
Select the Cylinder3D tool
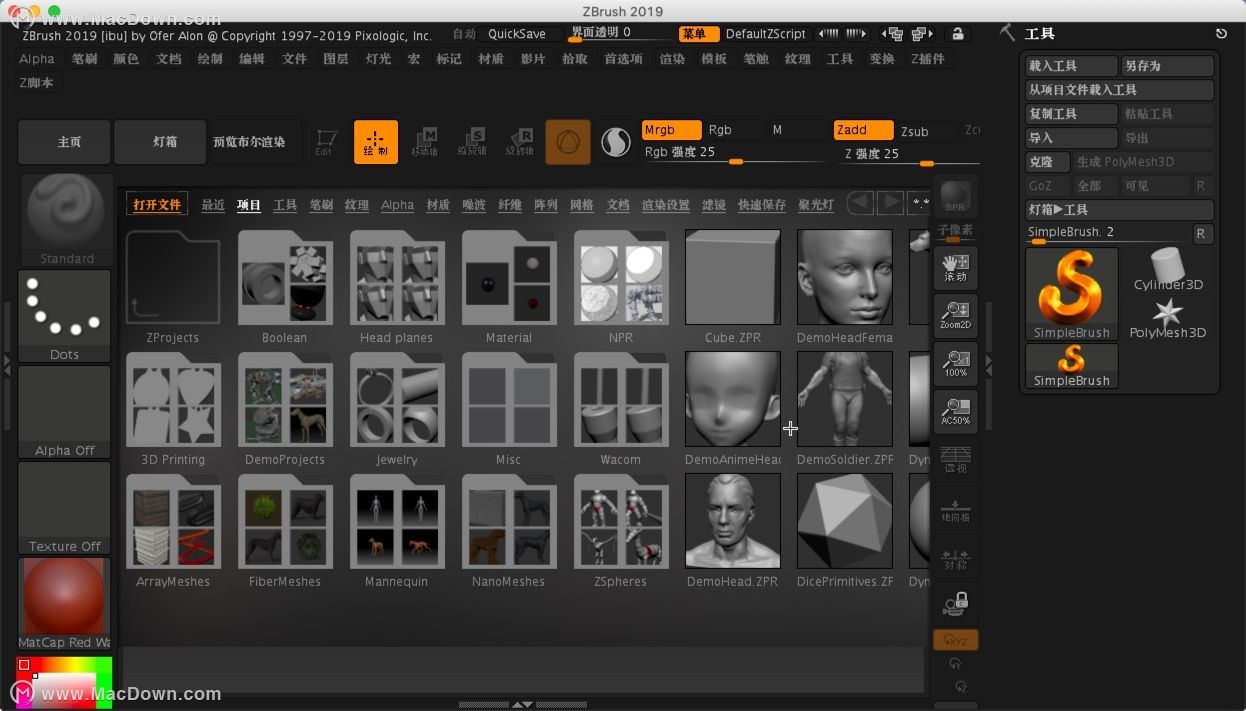point(1168,270)
